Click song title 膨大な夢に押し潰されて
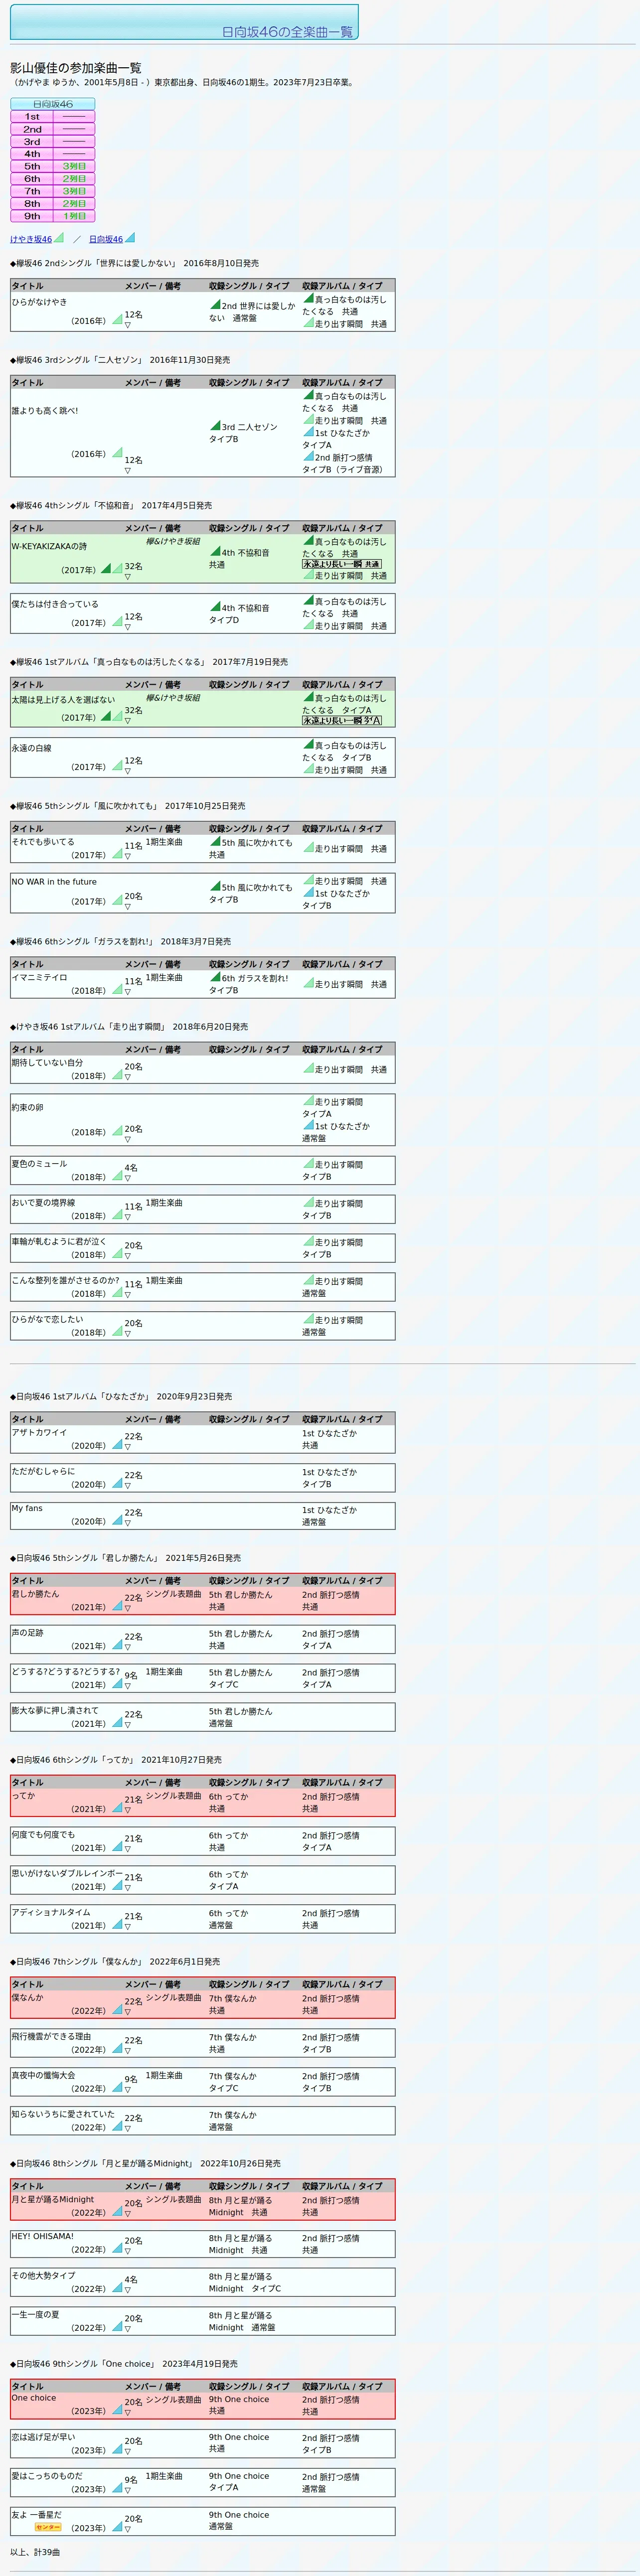Viewport: 640px width, 2576px height. coord(55,1710)
